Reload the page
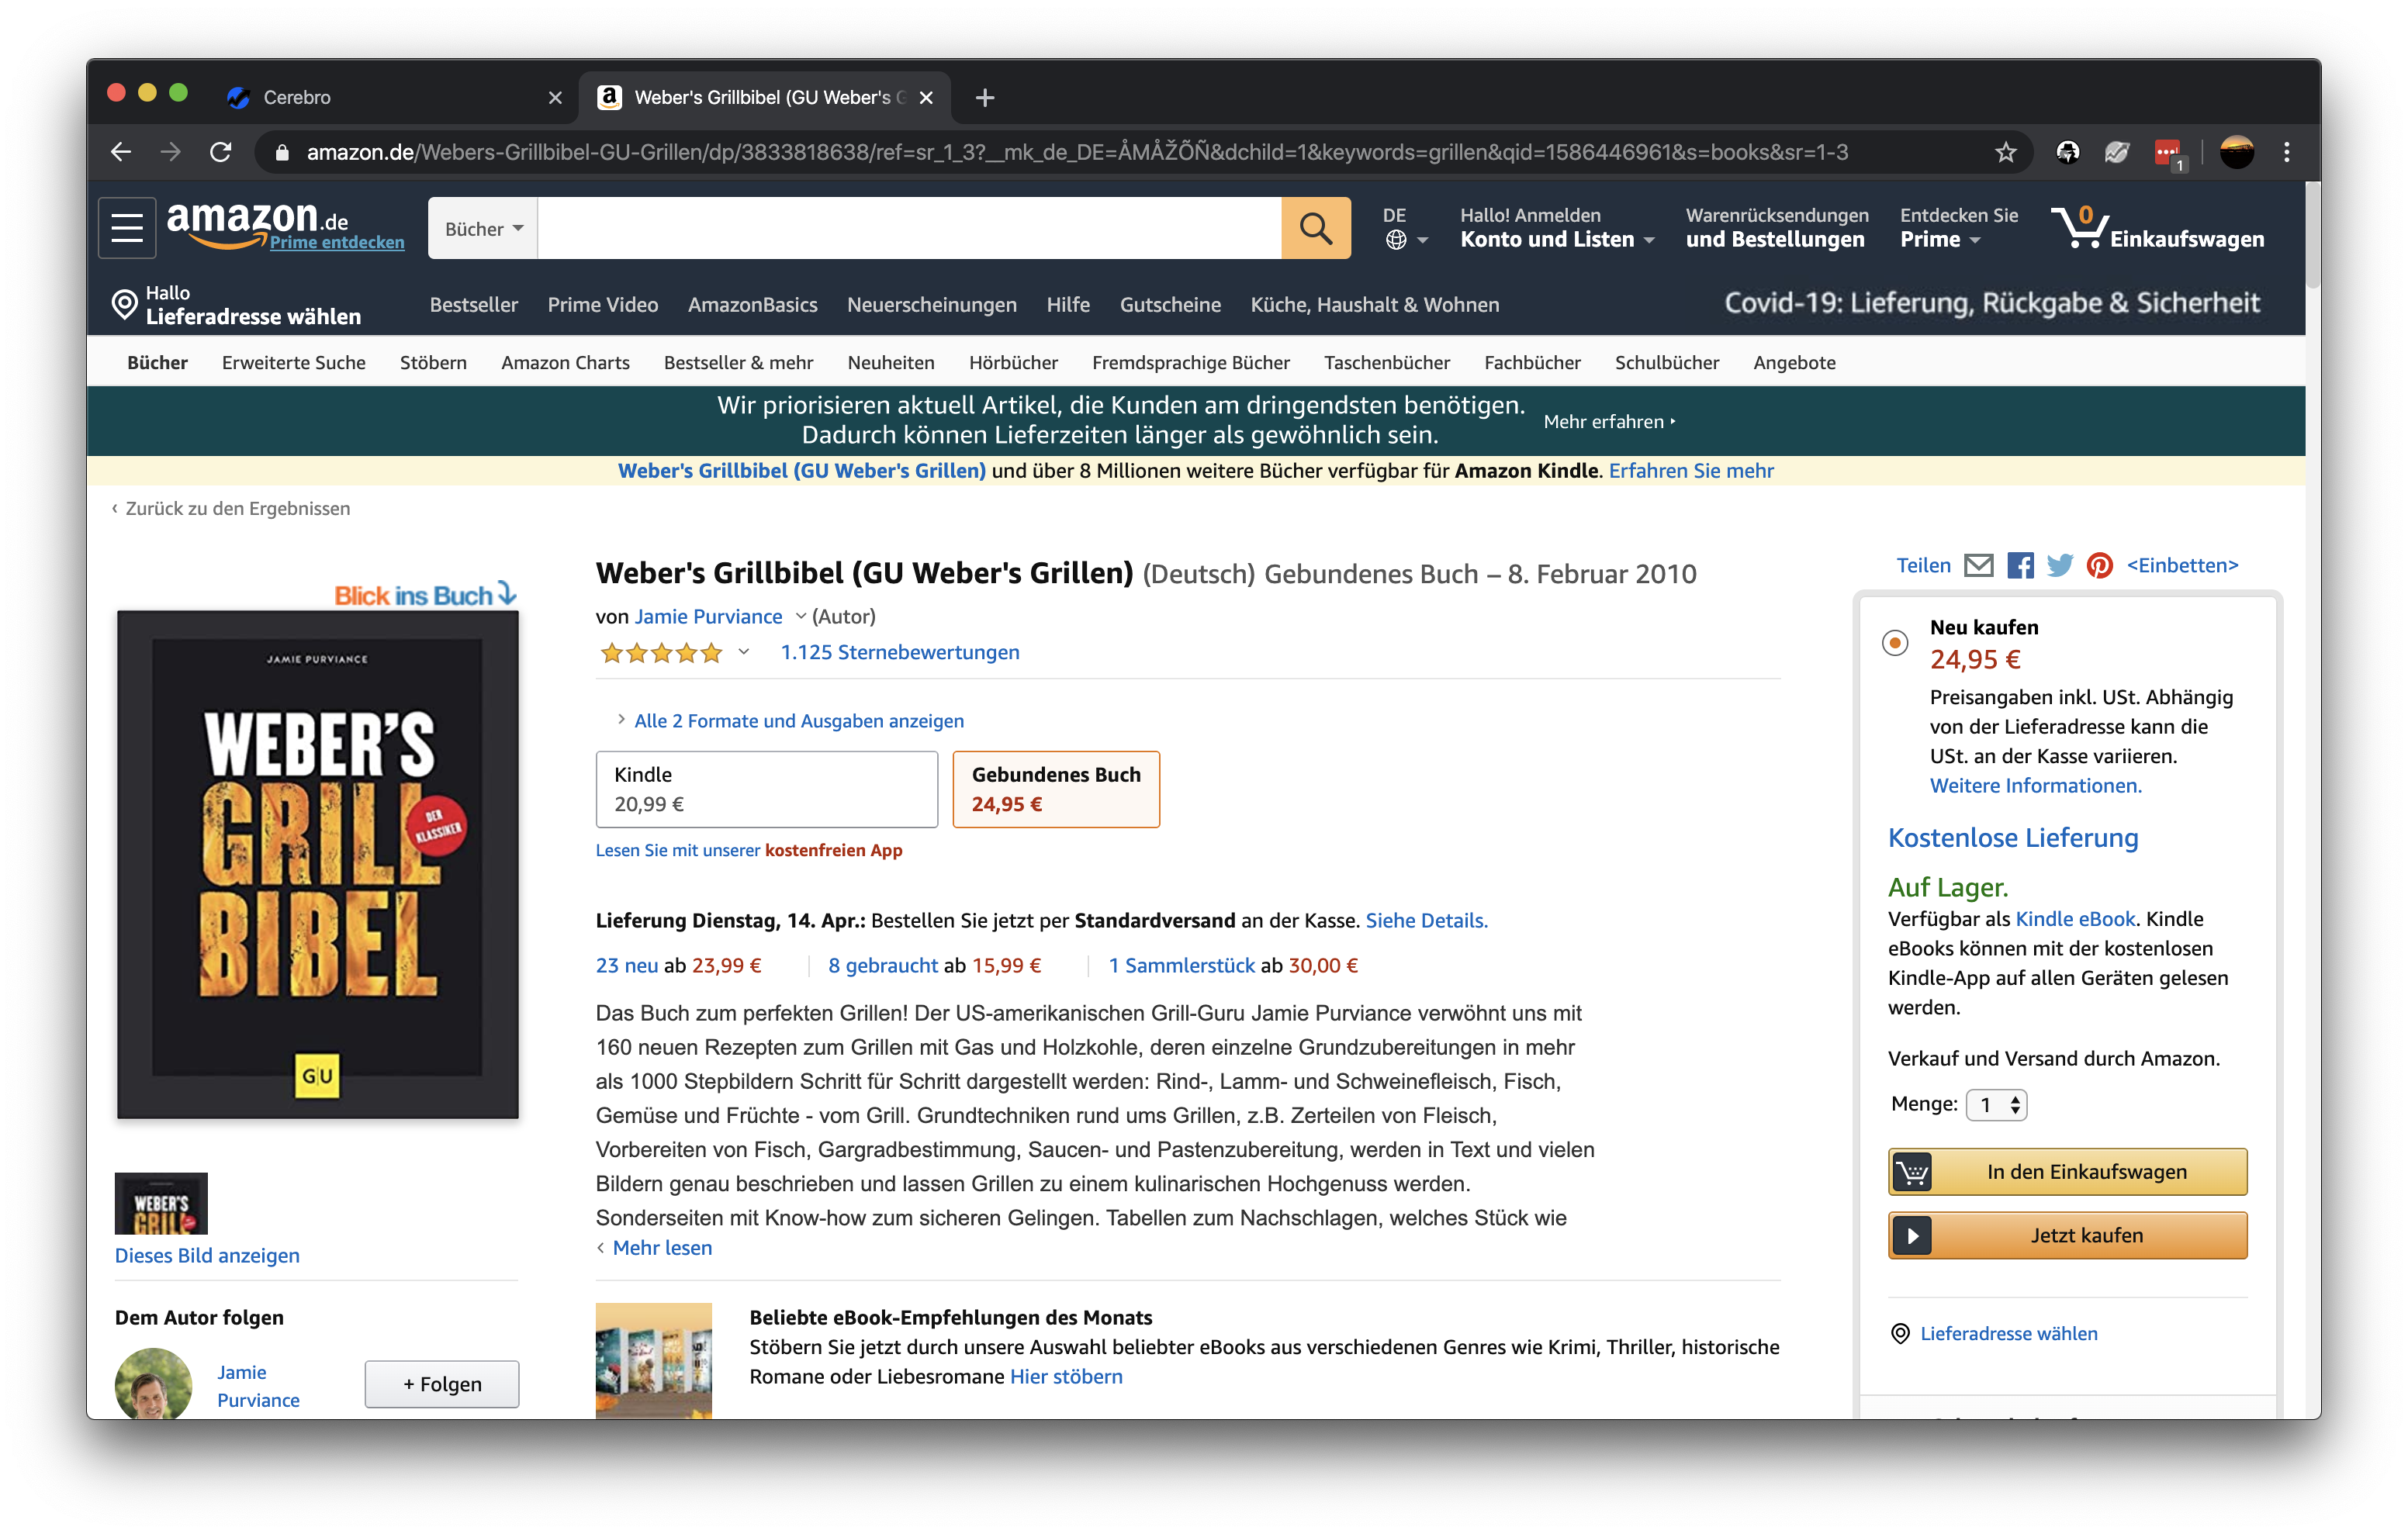 pos(221,152)
